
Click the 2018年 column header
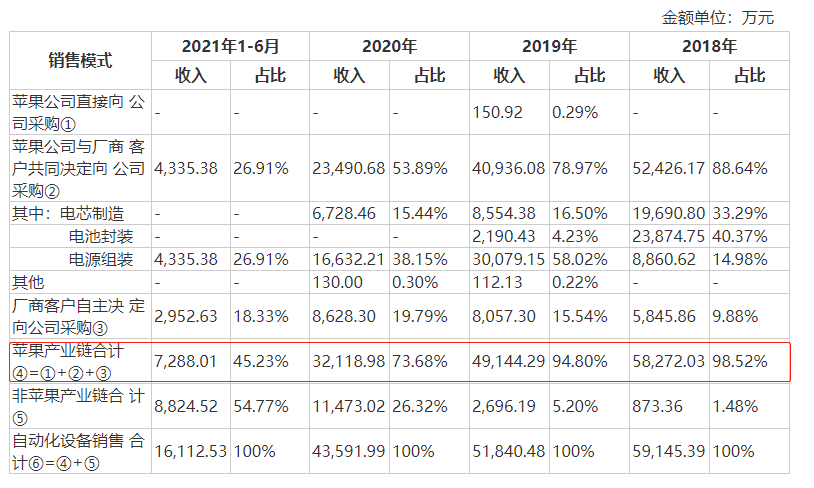(x=709, y=46)
